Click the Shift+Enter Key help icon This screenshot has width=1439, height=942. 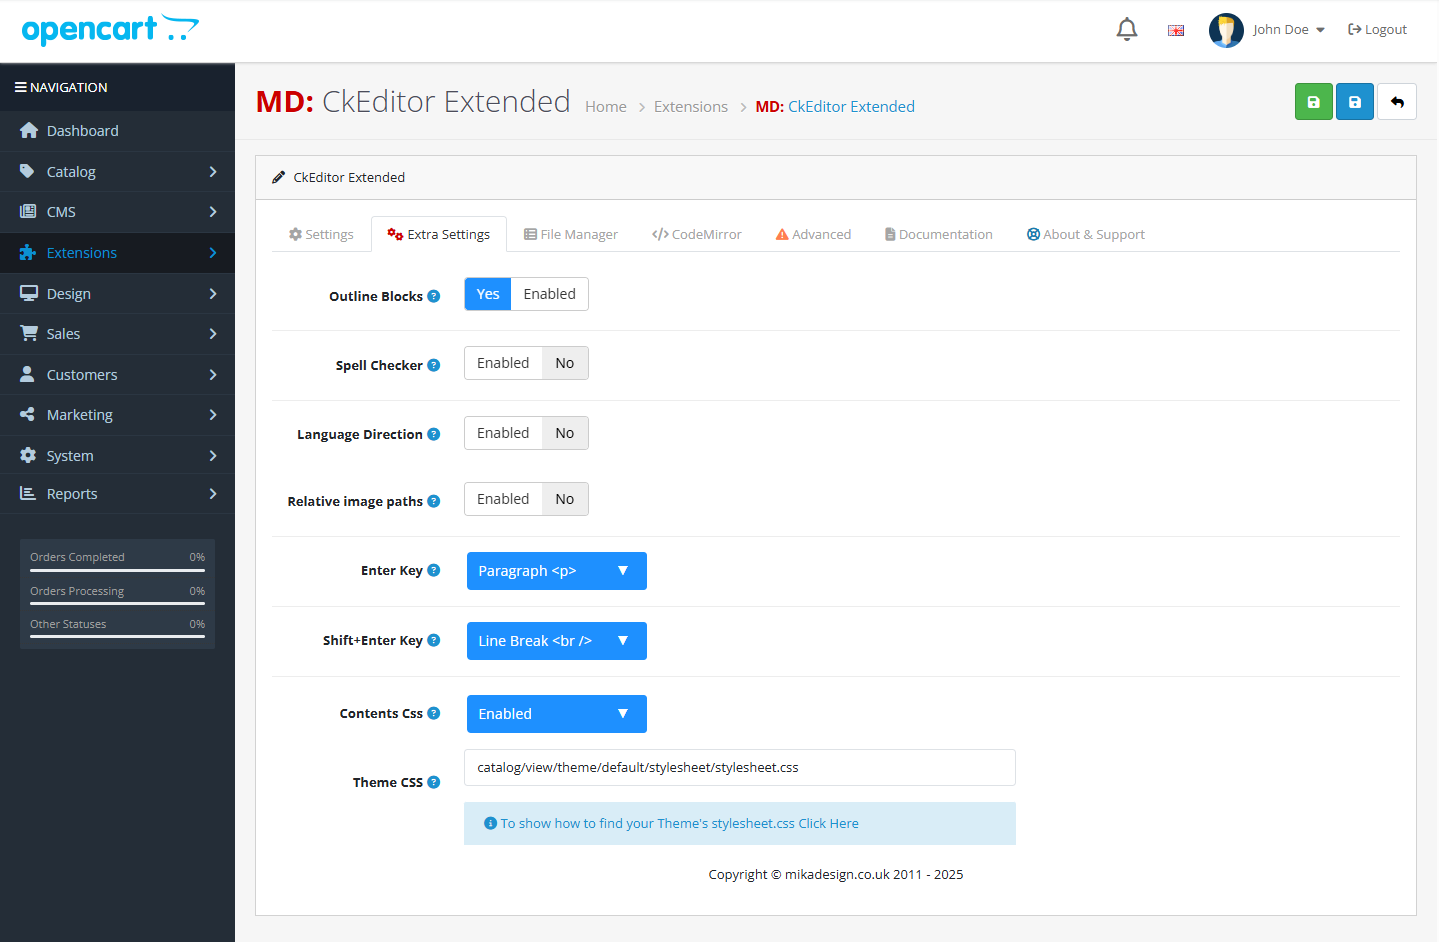pos(434,640)
